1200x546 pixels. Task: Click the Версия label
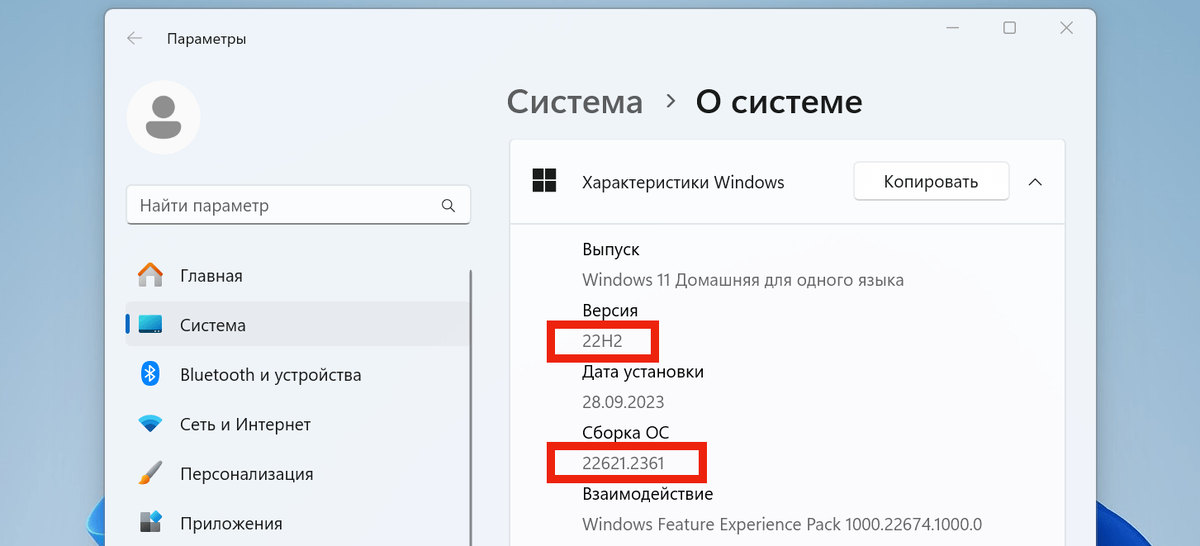[610, 310]
